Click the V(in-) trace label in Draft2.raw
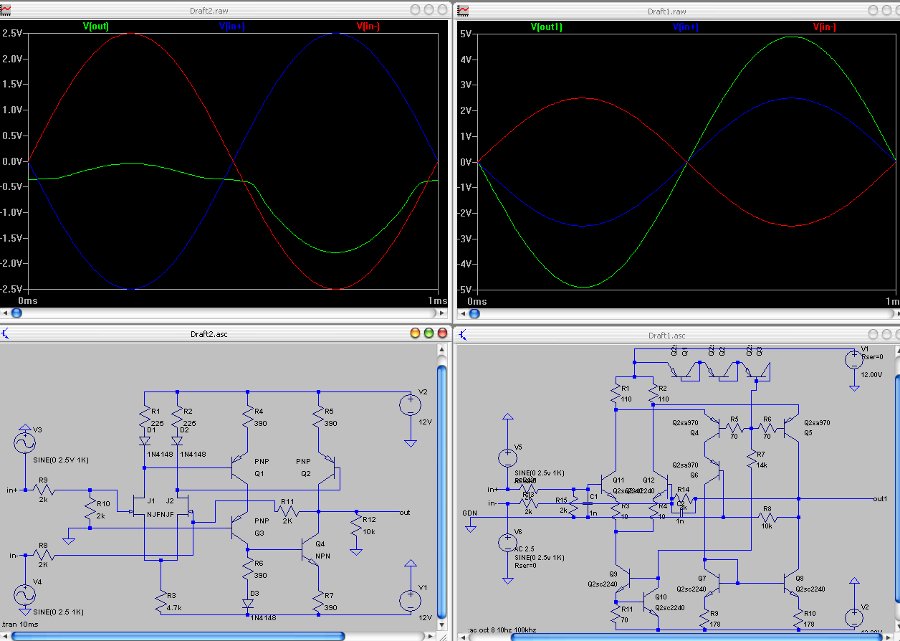This screenshot has width=900, height=641. tap(368, 26)
